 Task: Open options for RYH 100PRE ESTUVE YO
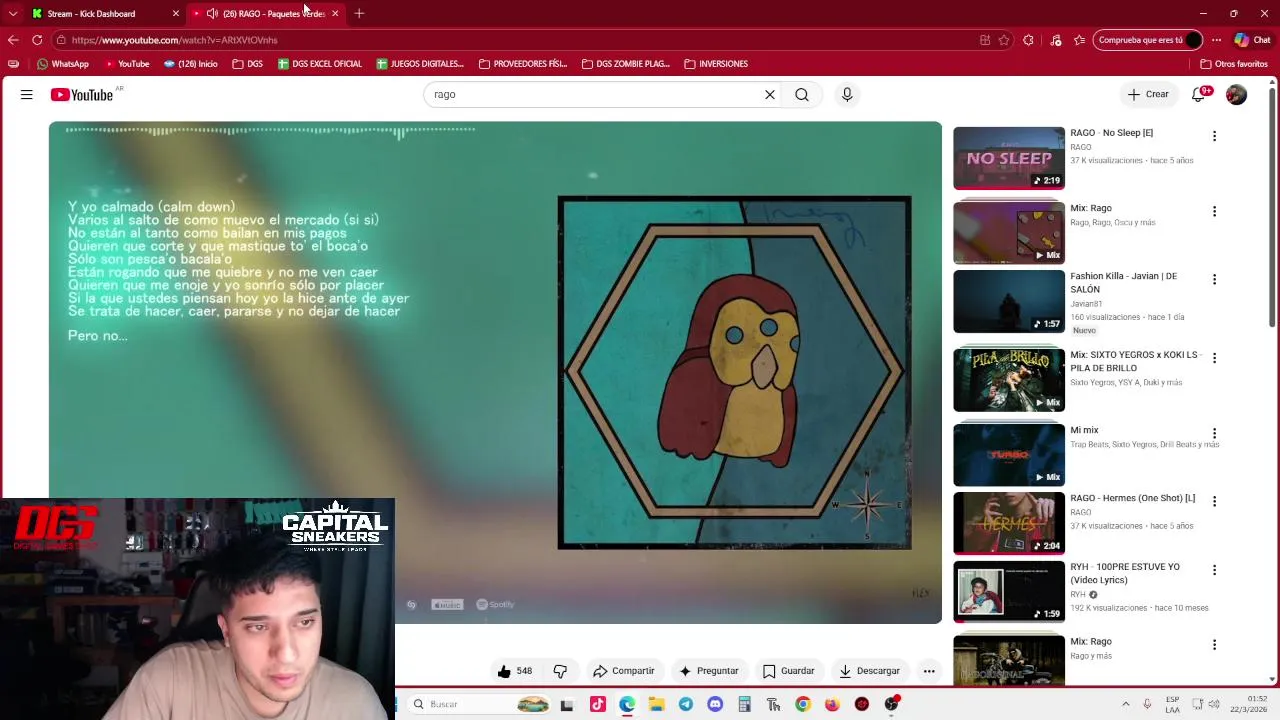pos(1214,570)
